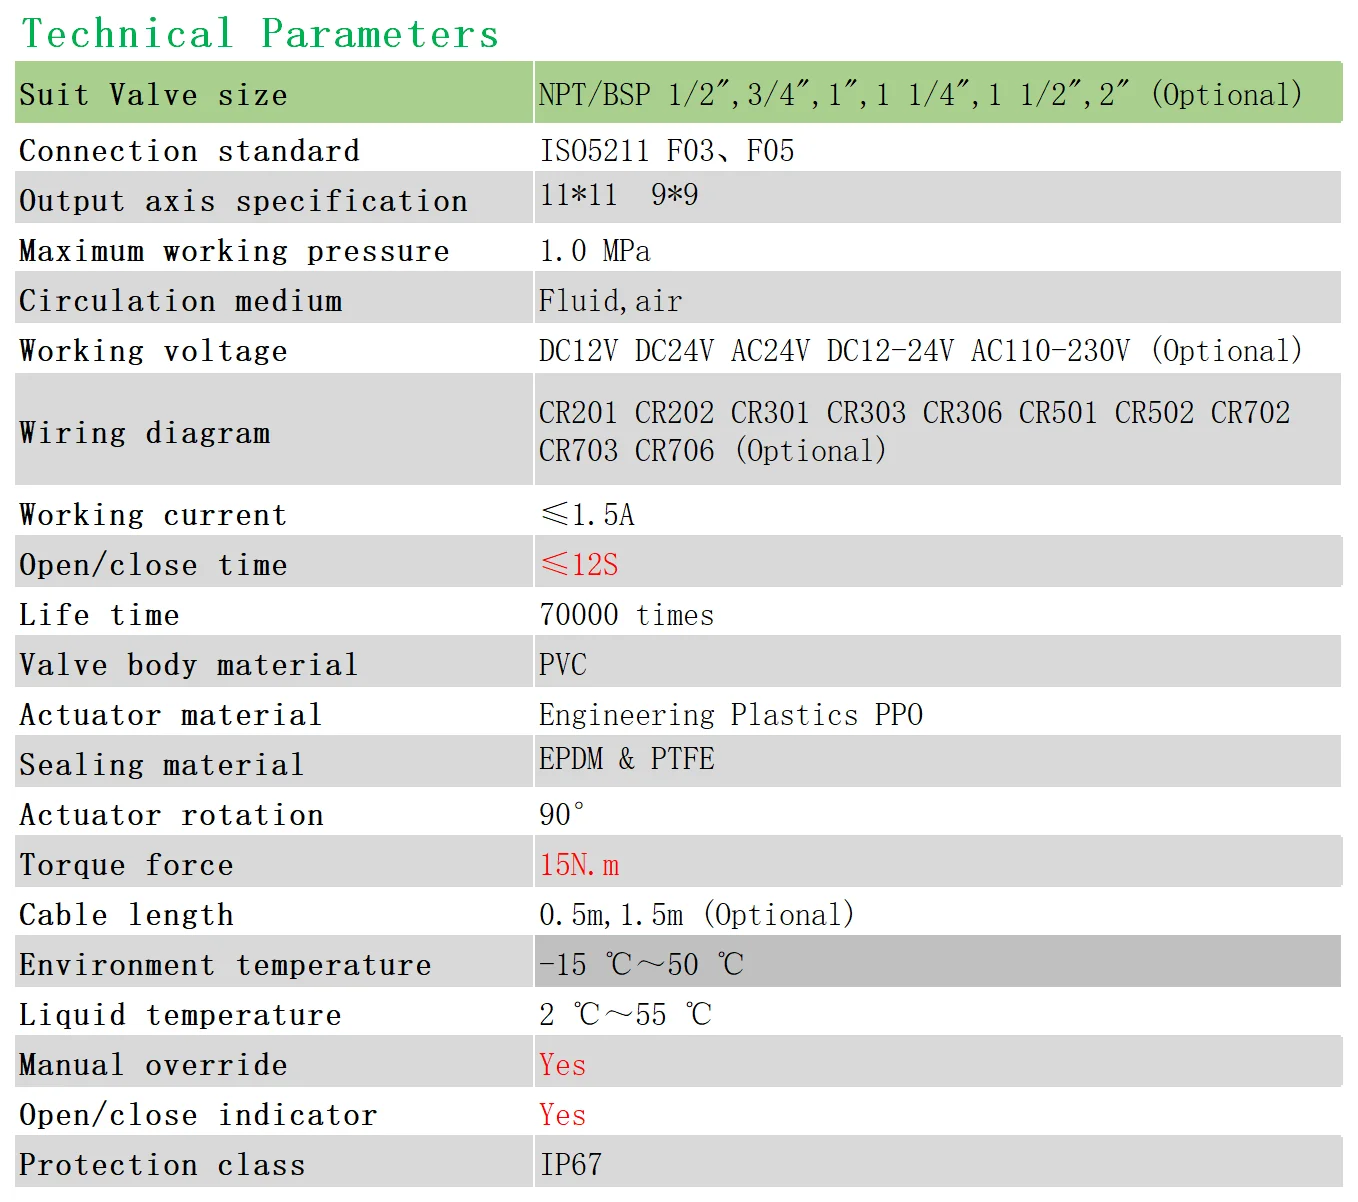Select the CR201 wiring diagram codes

(914, 431)
